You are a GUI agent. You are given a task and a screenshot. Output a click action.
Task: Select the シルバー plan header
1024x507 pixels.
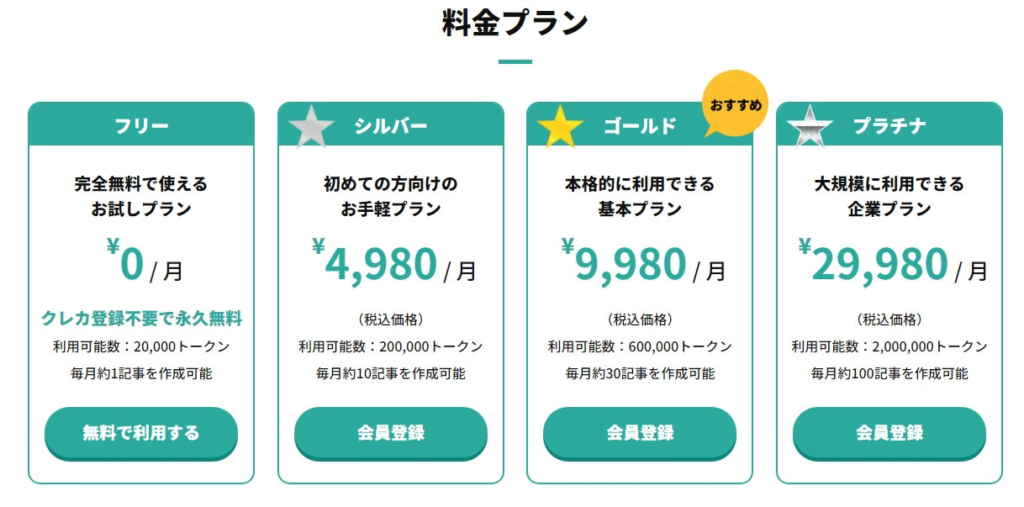pyautogui.click(x=391, y=125)
